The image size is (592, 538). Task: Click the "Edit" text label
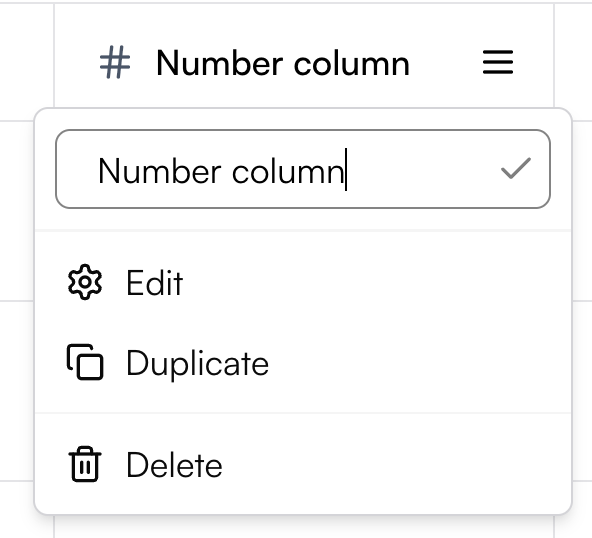point(155,283)
